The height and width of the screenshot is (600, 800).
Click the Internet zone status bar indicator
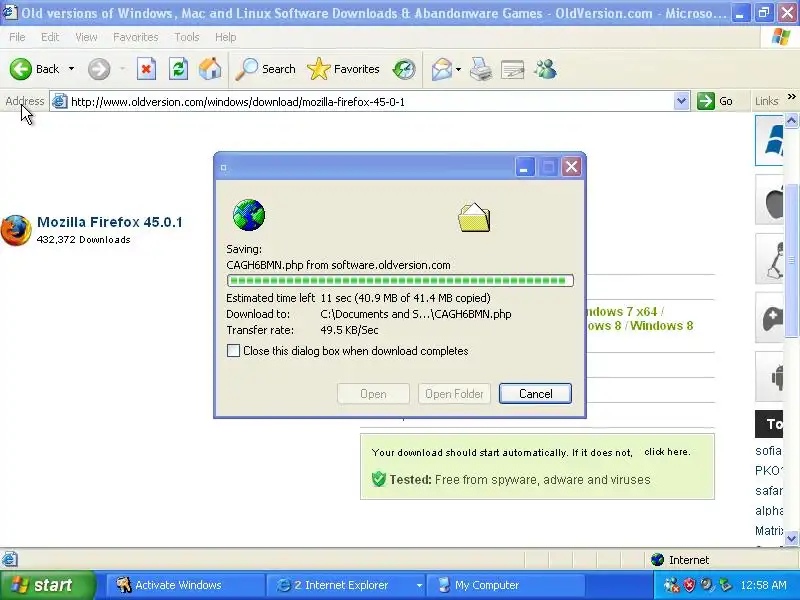click(x=681, y=560)
